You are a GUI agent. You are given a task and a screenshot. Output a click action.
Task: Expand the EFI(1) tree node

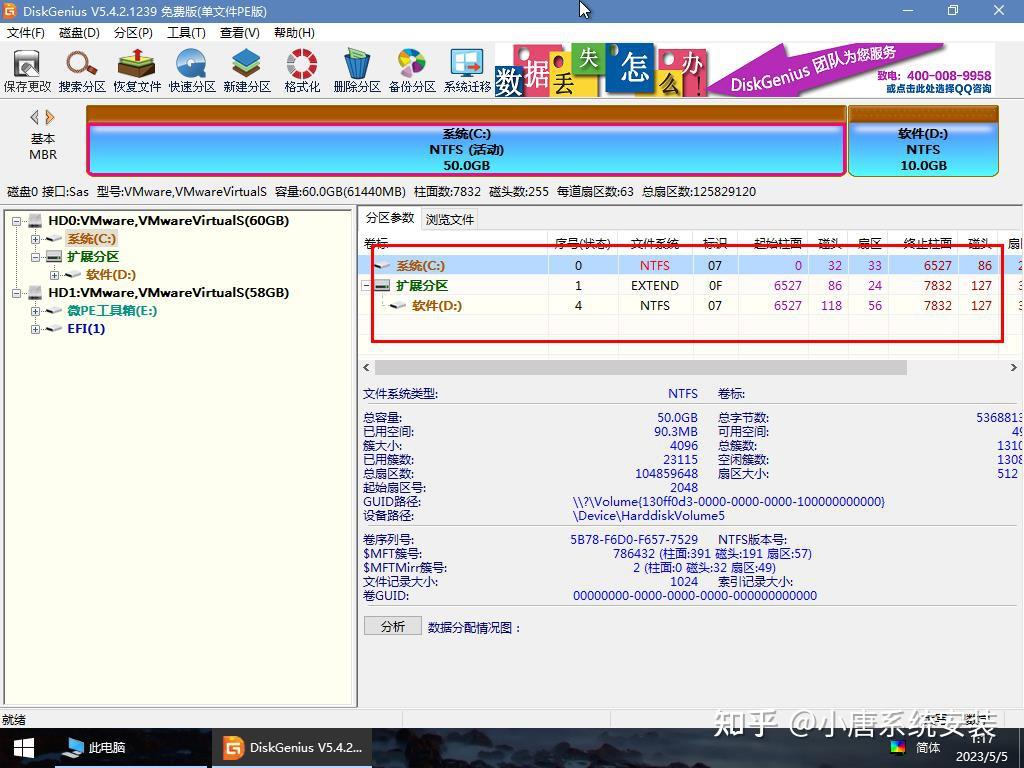(x=35, y=328)
